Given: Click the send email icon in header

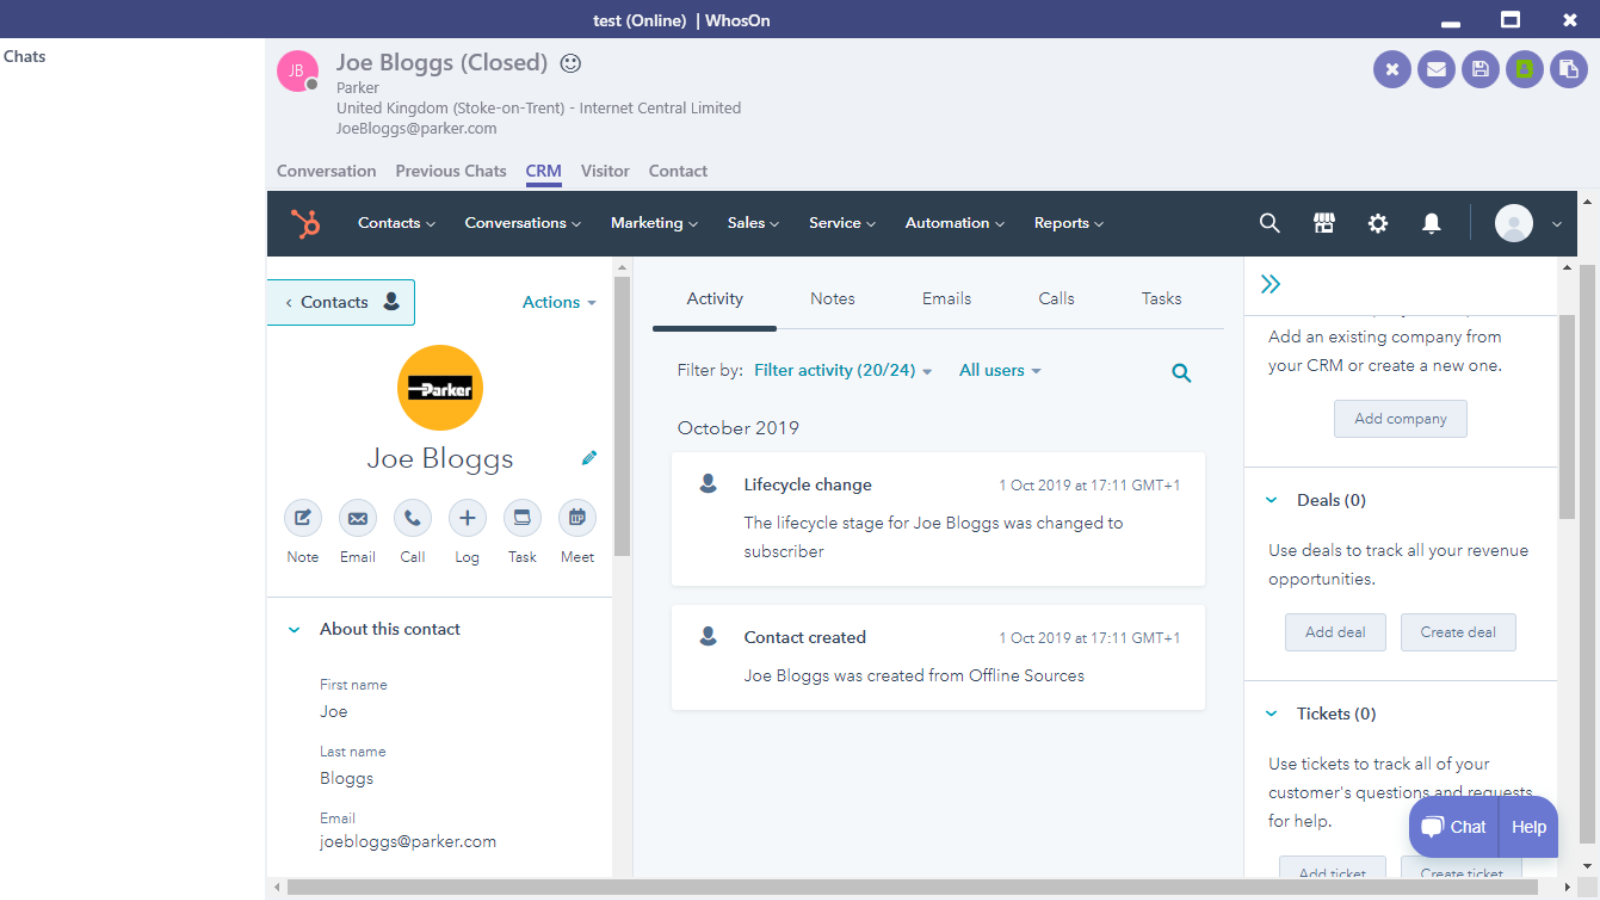Looking at the screenshot, I should tap(1436, 69).
